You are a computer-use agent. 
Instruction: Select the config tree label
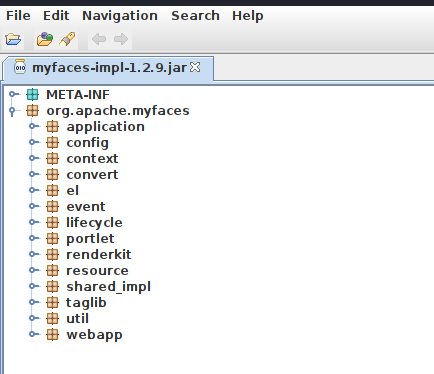point(87,143)
